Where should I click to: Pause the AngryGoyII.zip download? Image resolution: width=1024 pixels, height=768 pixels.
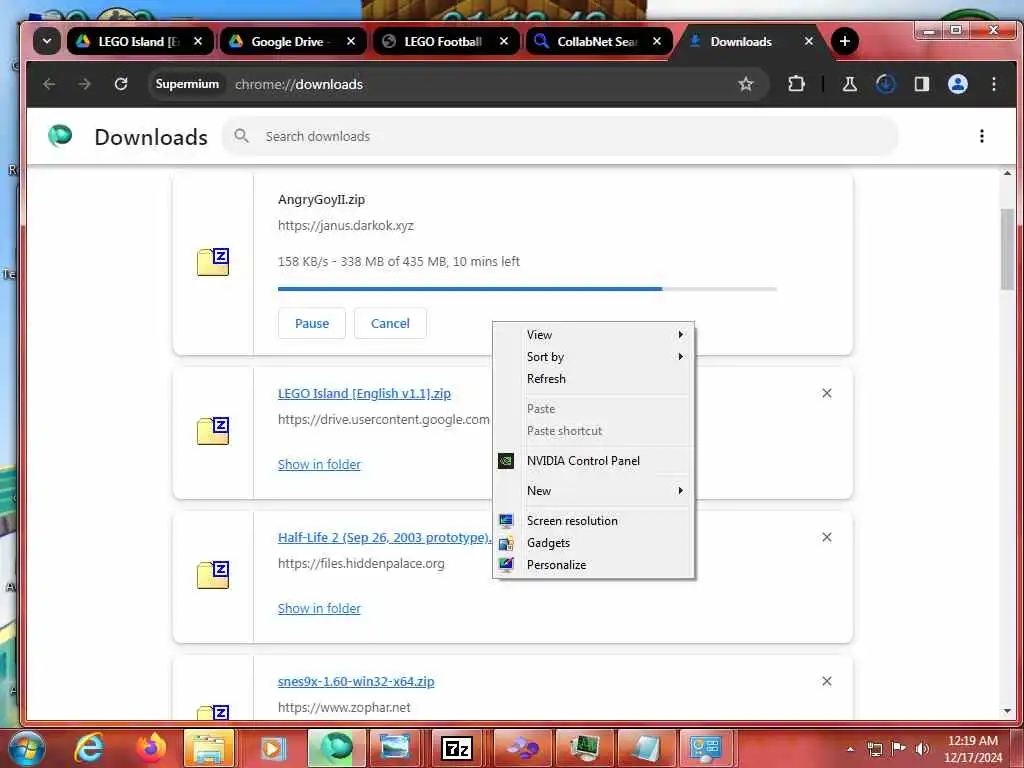point(312,323)
